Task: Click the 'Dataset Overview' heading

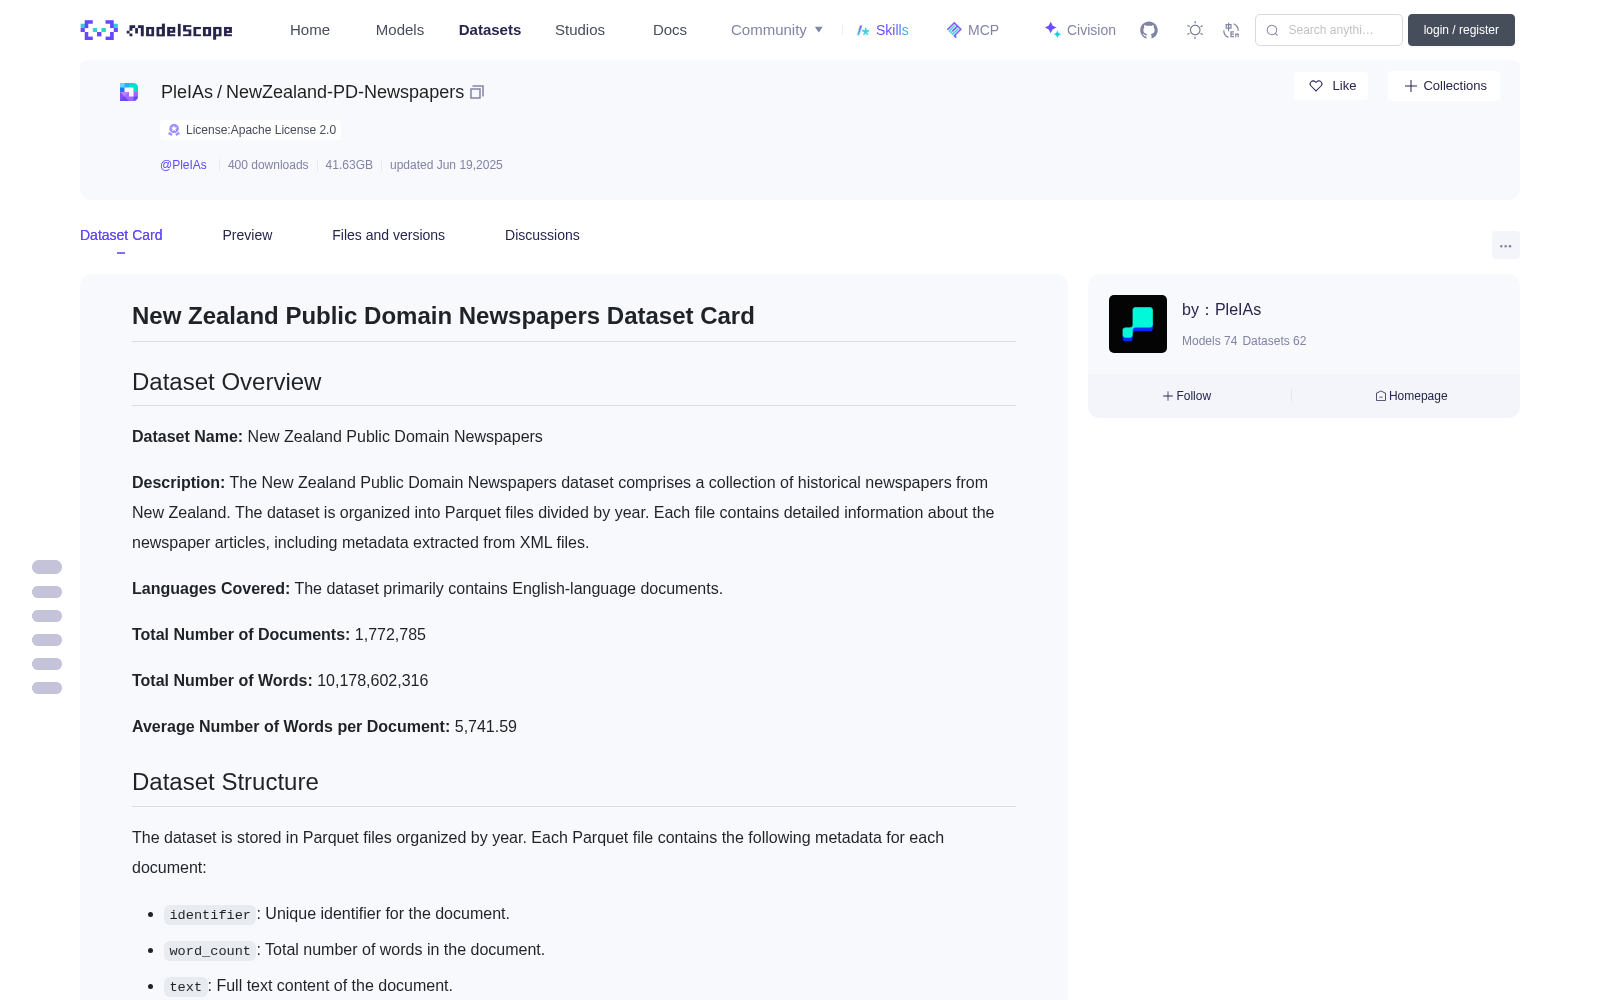Action: click(x=227, y=382)
